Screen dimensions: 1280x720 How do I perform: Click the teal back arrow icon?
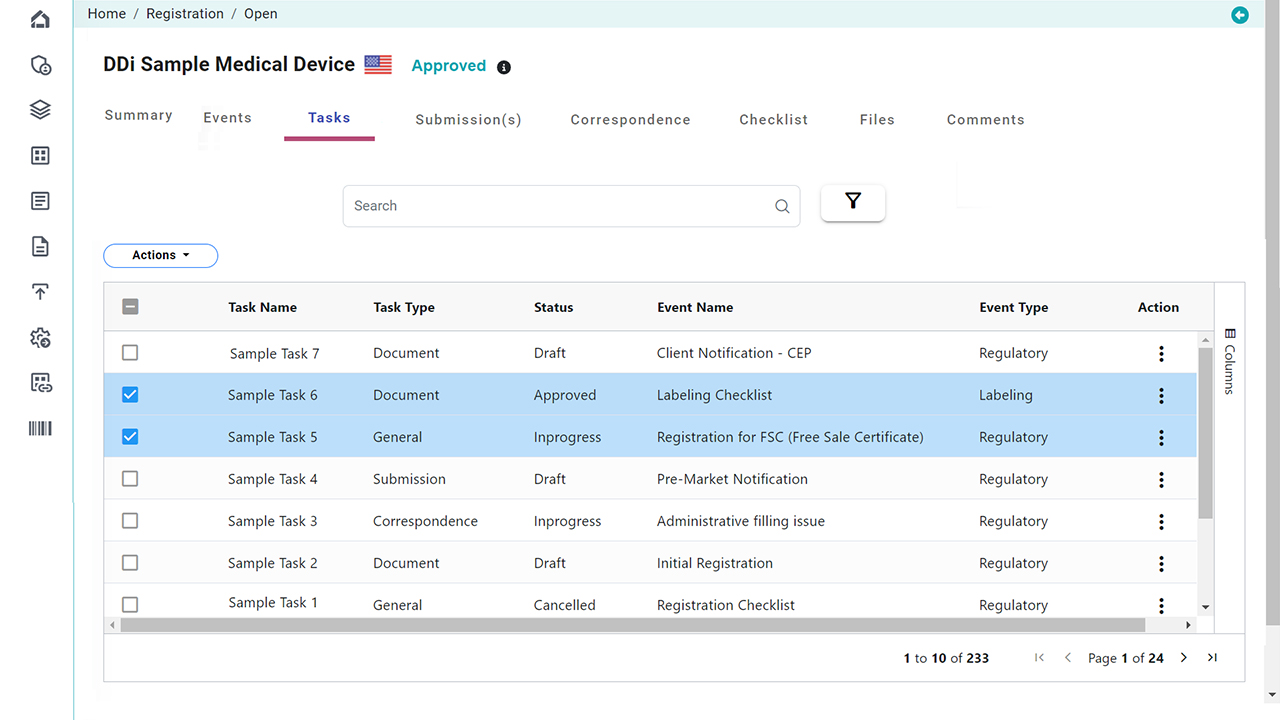tap(1240, 14)
